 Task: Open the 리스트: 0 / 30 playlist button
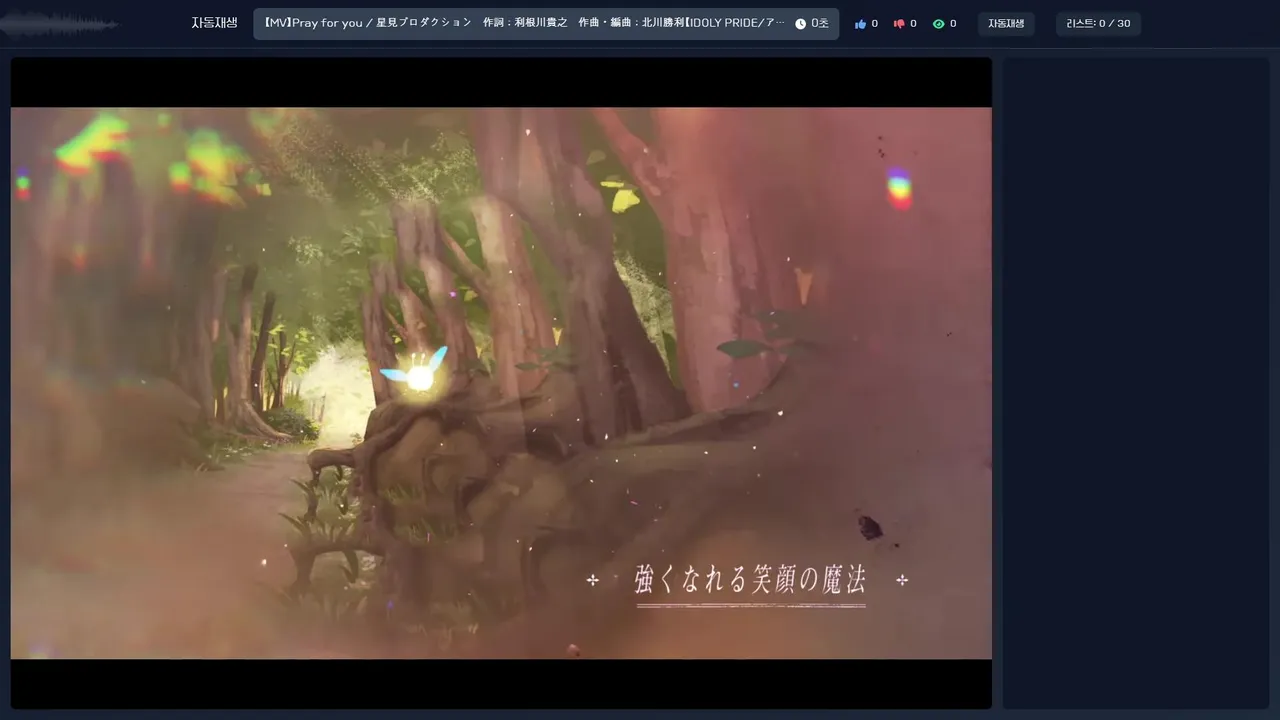pyautogui.click(x=1098, y=24)
